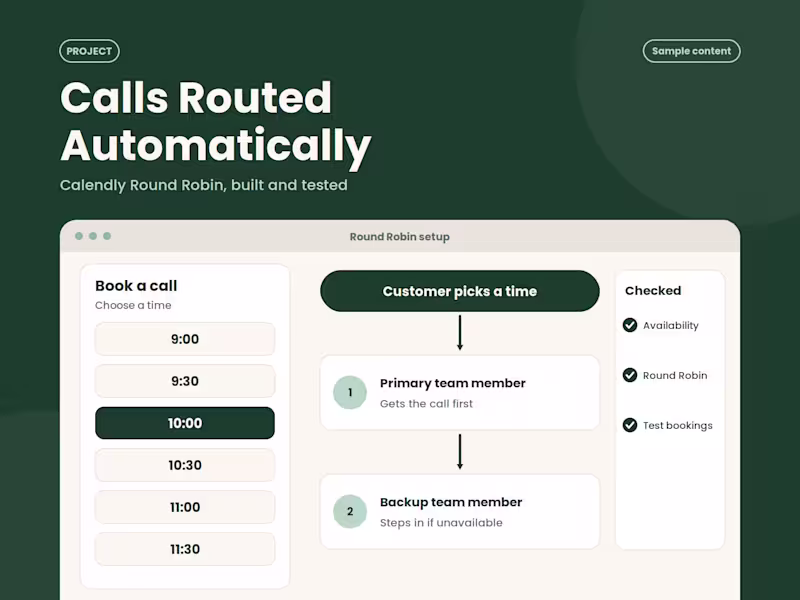
Task: Click the Round Robin setup window title
Action: click(399, 237)
